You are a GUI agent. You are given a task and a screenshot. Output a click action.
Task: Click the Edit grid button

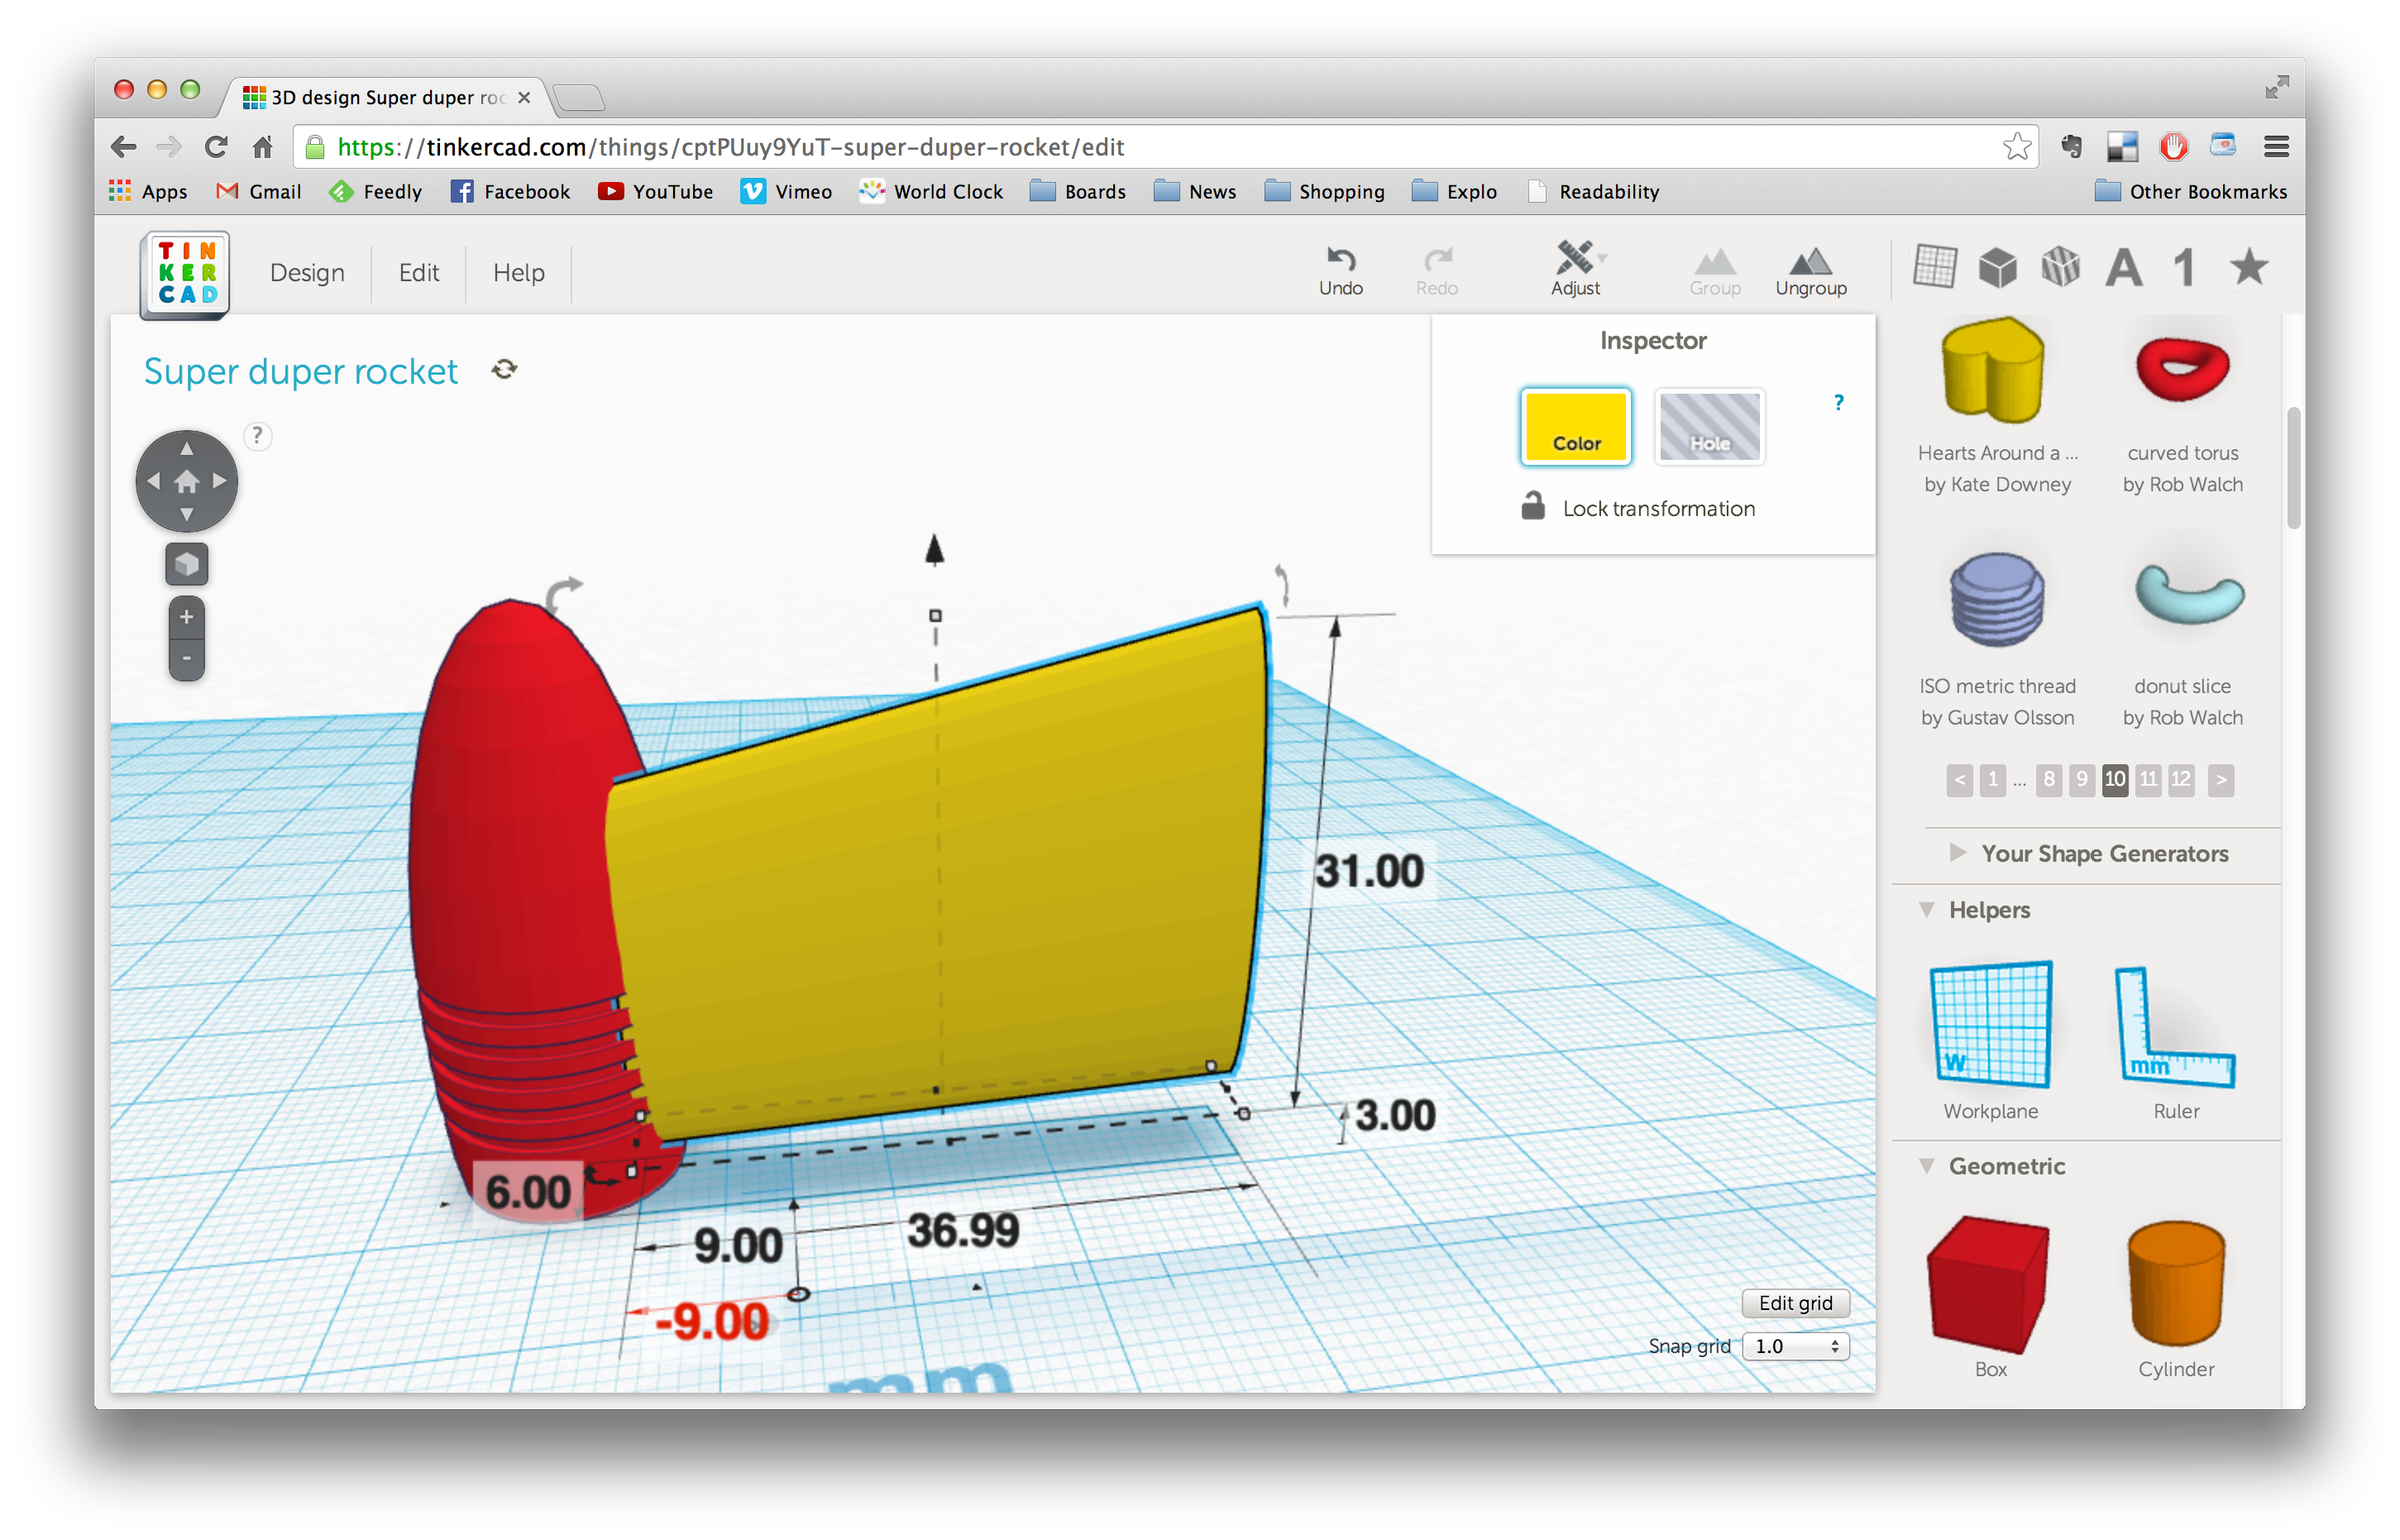click(x=1795, y=1303)
